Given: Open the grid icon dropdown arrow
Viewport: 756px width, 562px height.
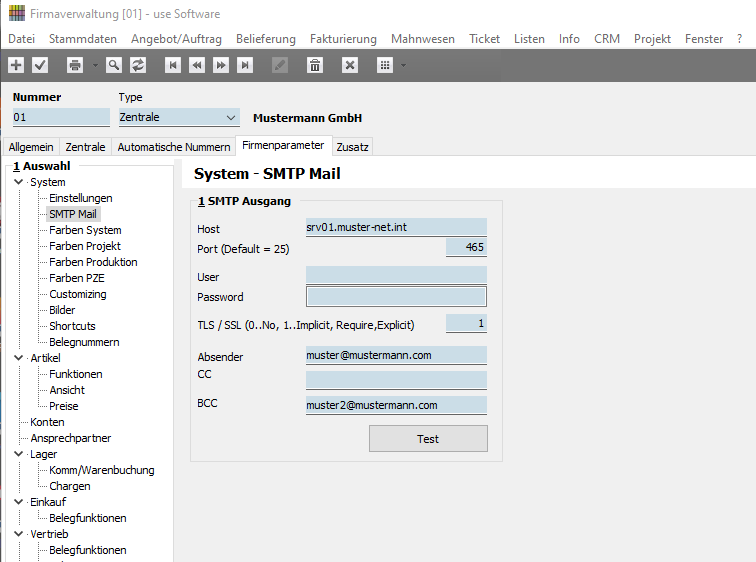Looking at the screenshot, I should point(404,65).
